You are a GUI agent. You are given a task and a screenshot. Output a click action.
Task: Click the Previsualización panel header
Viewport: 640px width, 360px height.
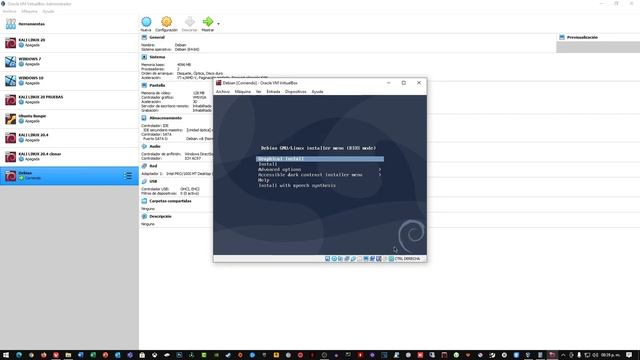click(x=582, y=37)
